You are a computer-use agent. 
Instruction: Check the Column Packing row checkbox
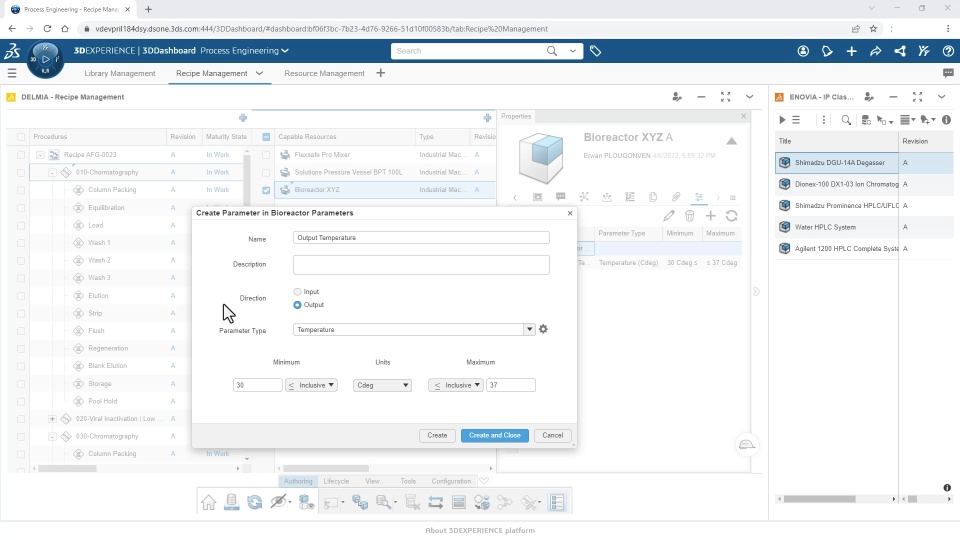21,190
